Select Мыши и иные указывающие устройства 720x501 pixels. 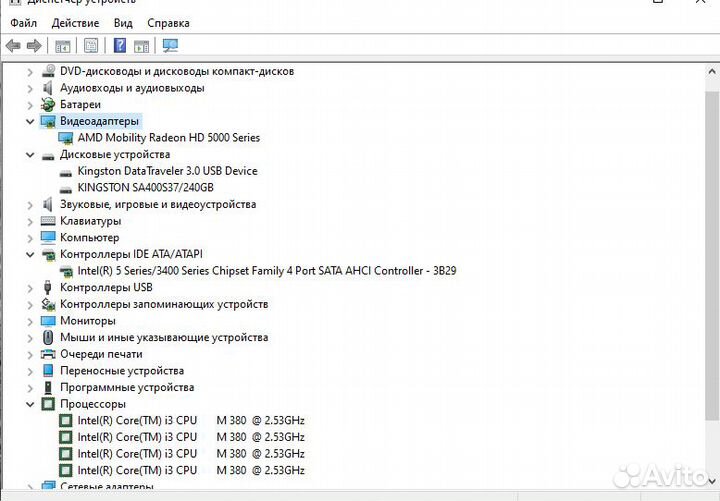point(164,338)
